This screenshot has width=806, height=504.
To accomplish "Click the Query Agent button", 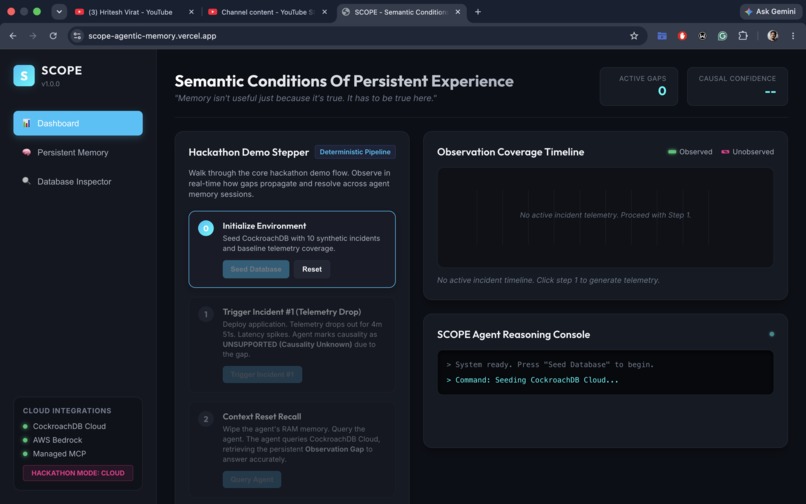I will 252,479.
